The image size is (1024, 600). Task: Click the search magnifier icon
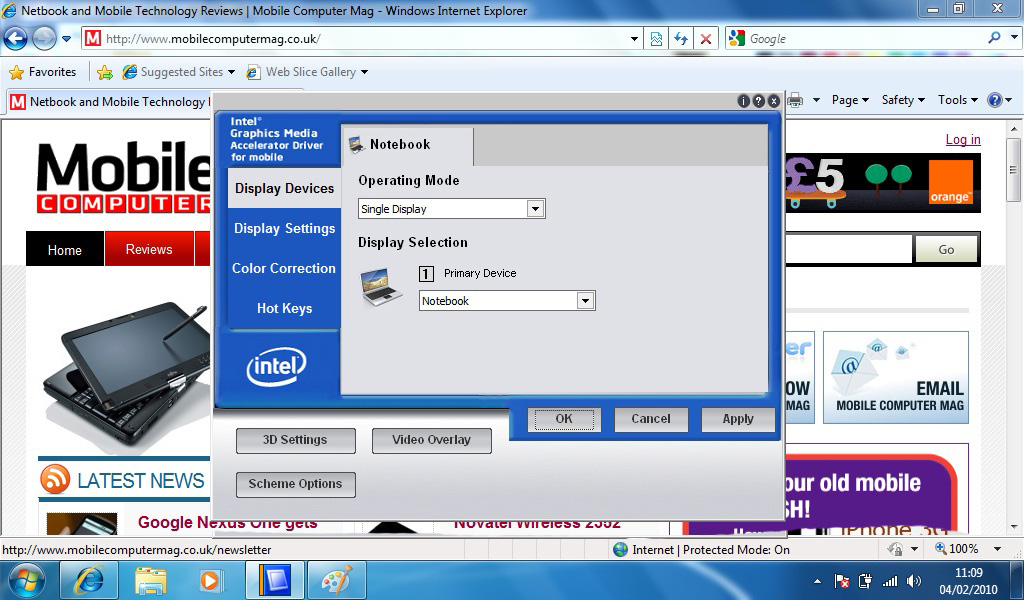(x=995, y=39)
